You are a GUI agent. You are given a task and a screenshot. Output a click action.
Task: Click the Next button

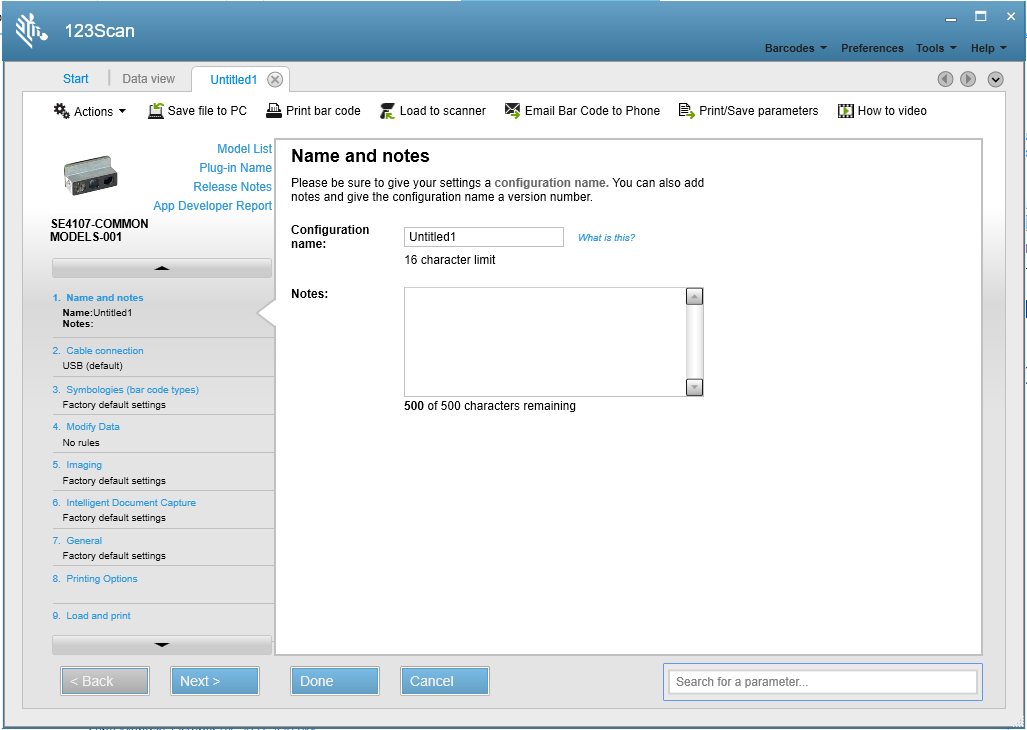[215, 681]
